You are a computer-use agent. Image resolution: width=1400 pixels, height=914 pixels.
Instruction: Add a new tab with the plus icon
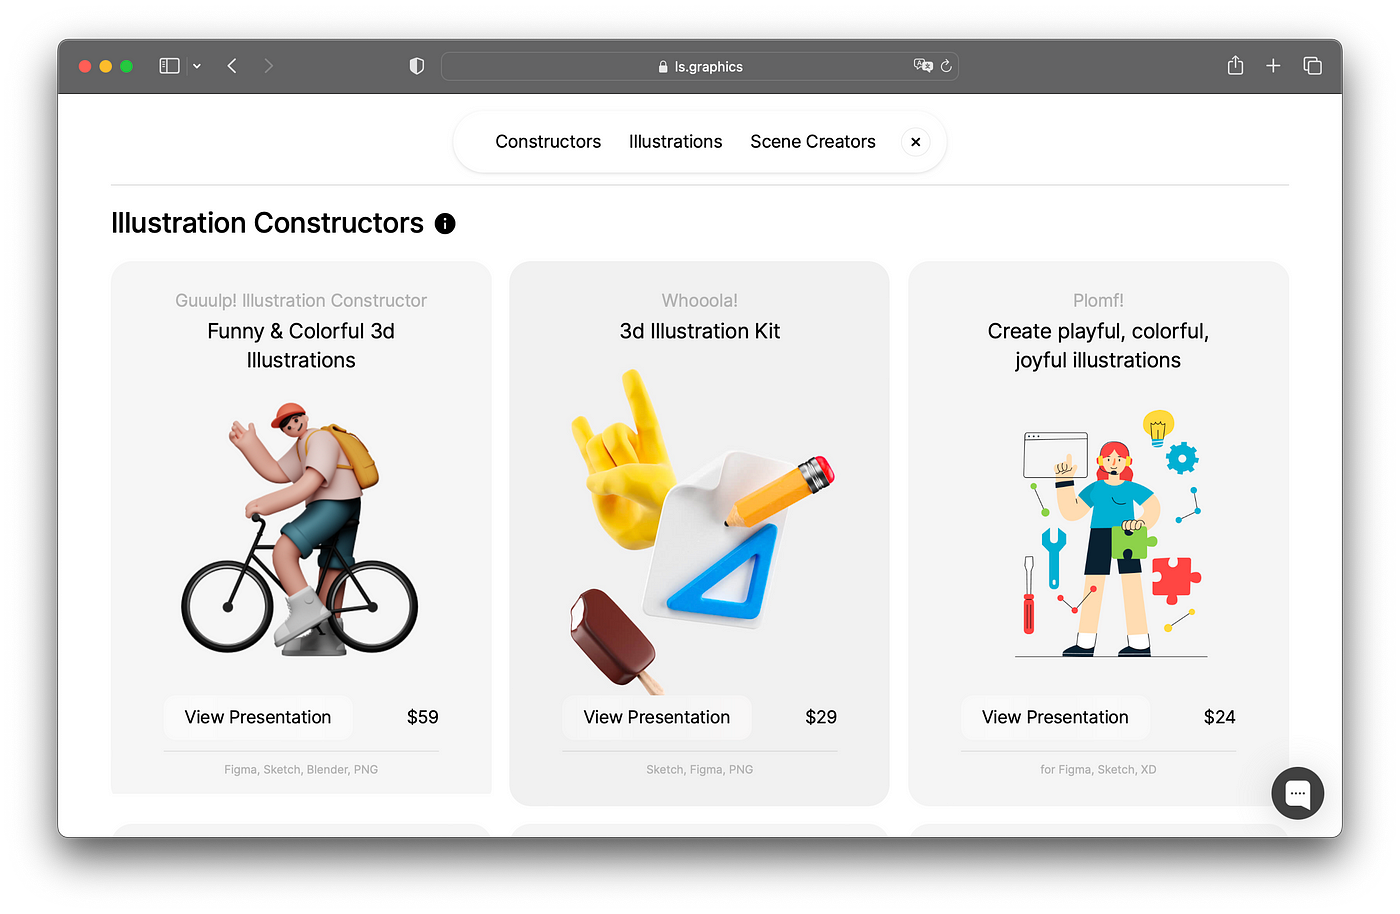tap(1273, 66)
